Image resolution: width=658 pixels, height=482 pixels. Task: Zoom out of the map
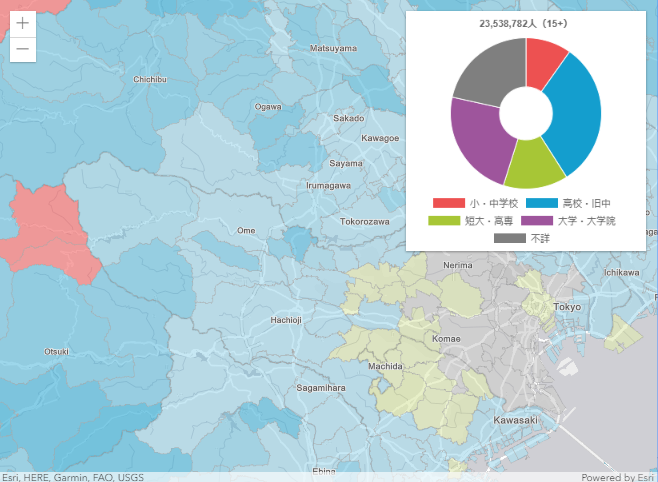(x=23, y=49)
